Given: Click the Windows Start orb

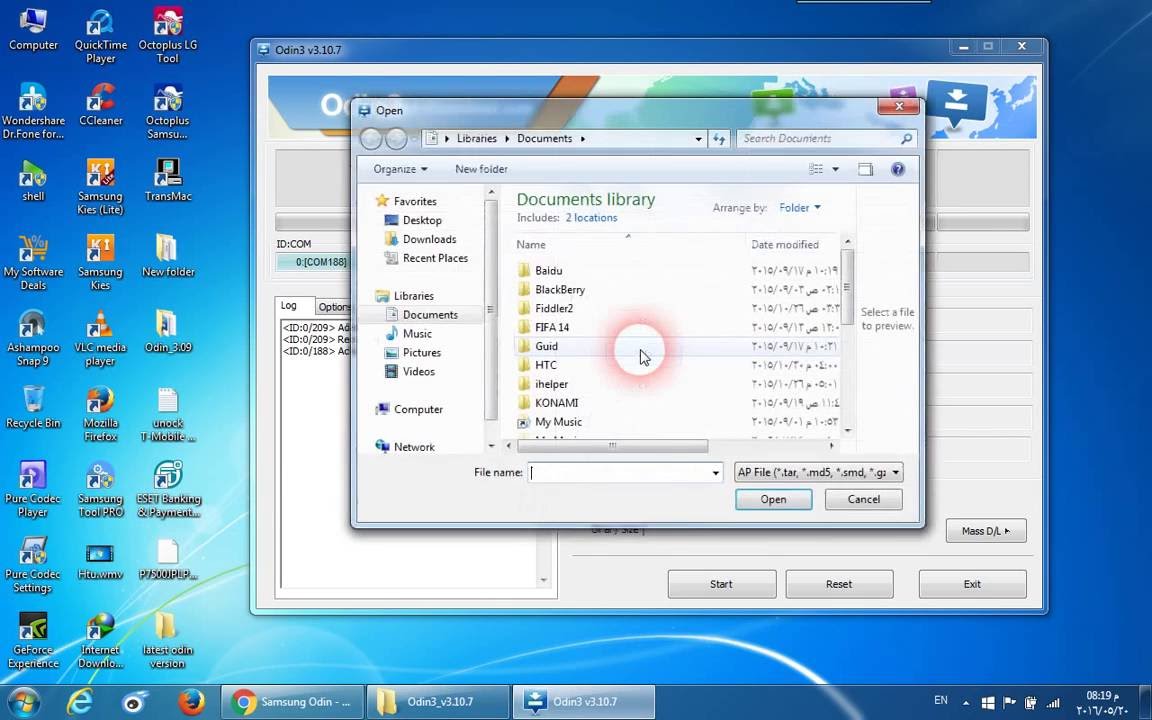Looking at the screenshot, I should coord(24,702).
